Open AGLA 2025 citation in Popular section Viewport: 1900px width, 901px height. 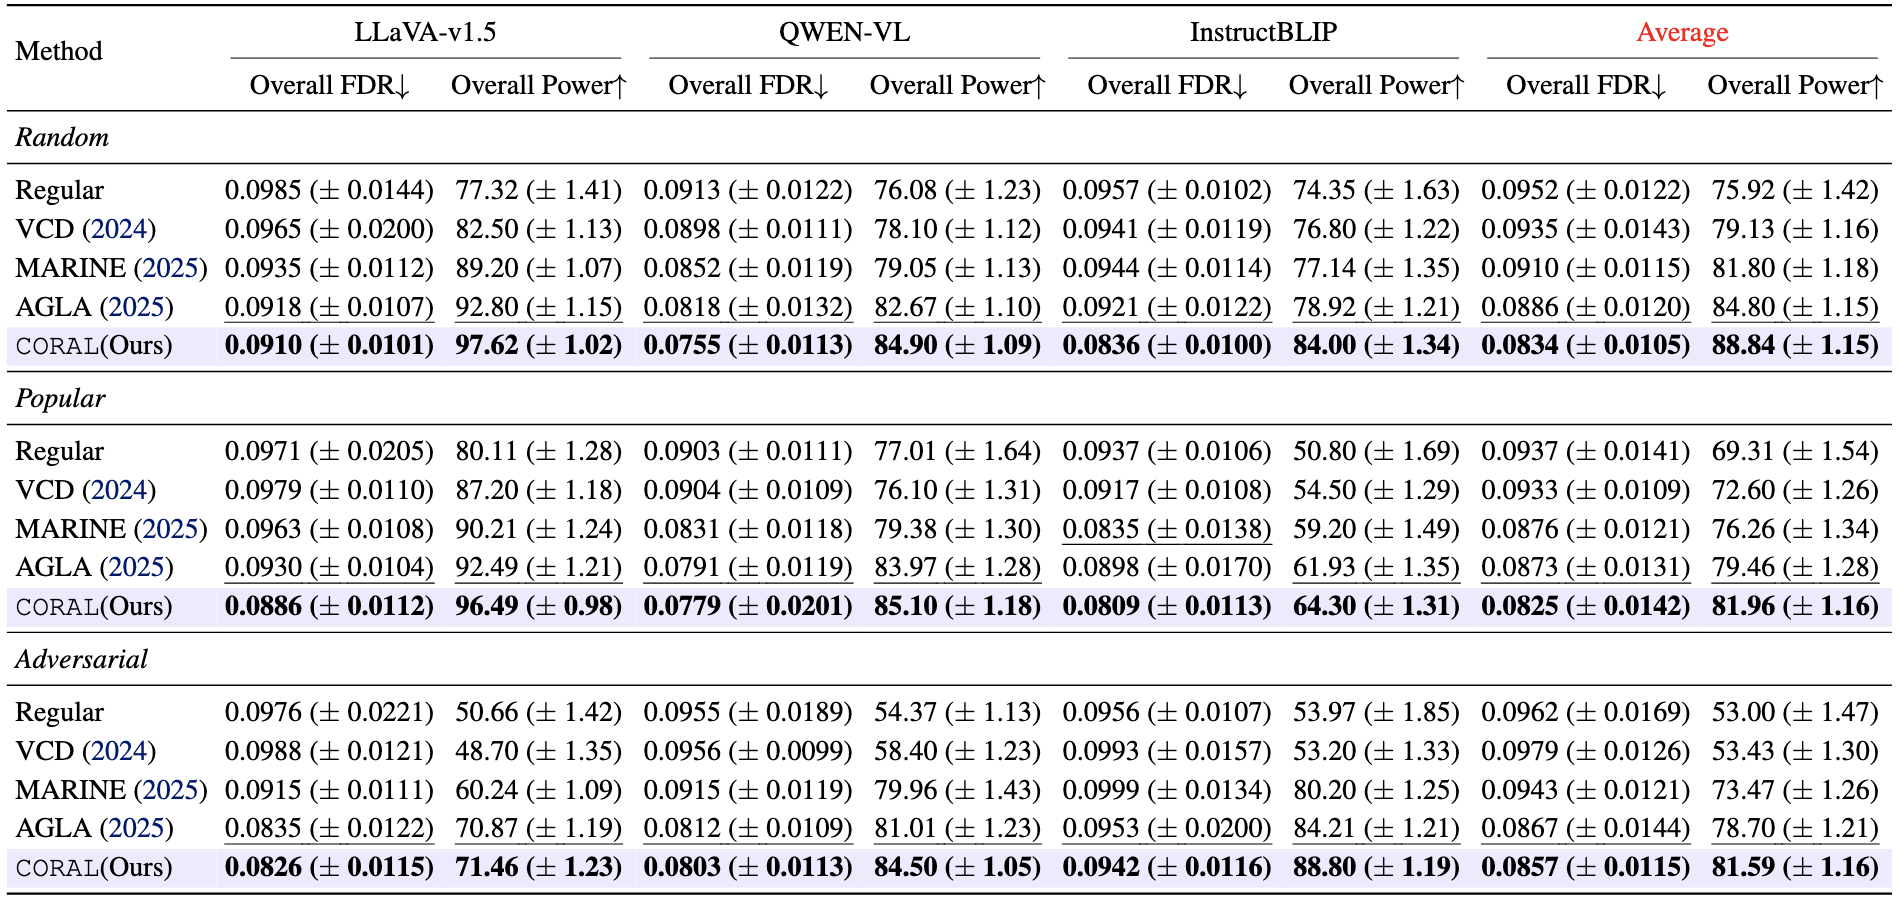[x=136, y=568]
